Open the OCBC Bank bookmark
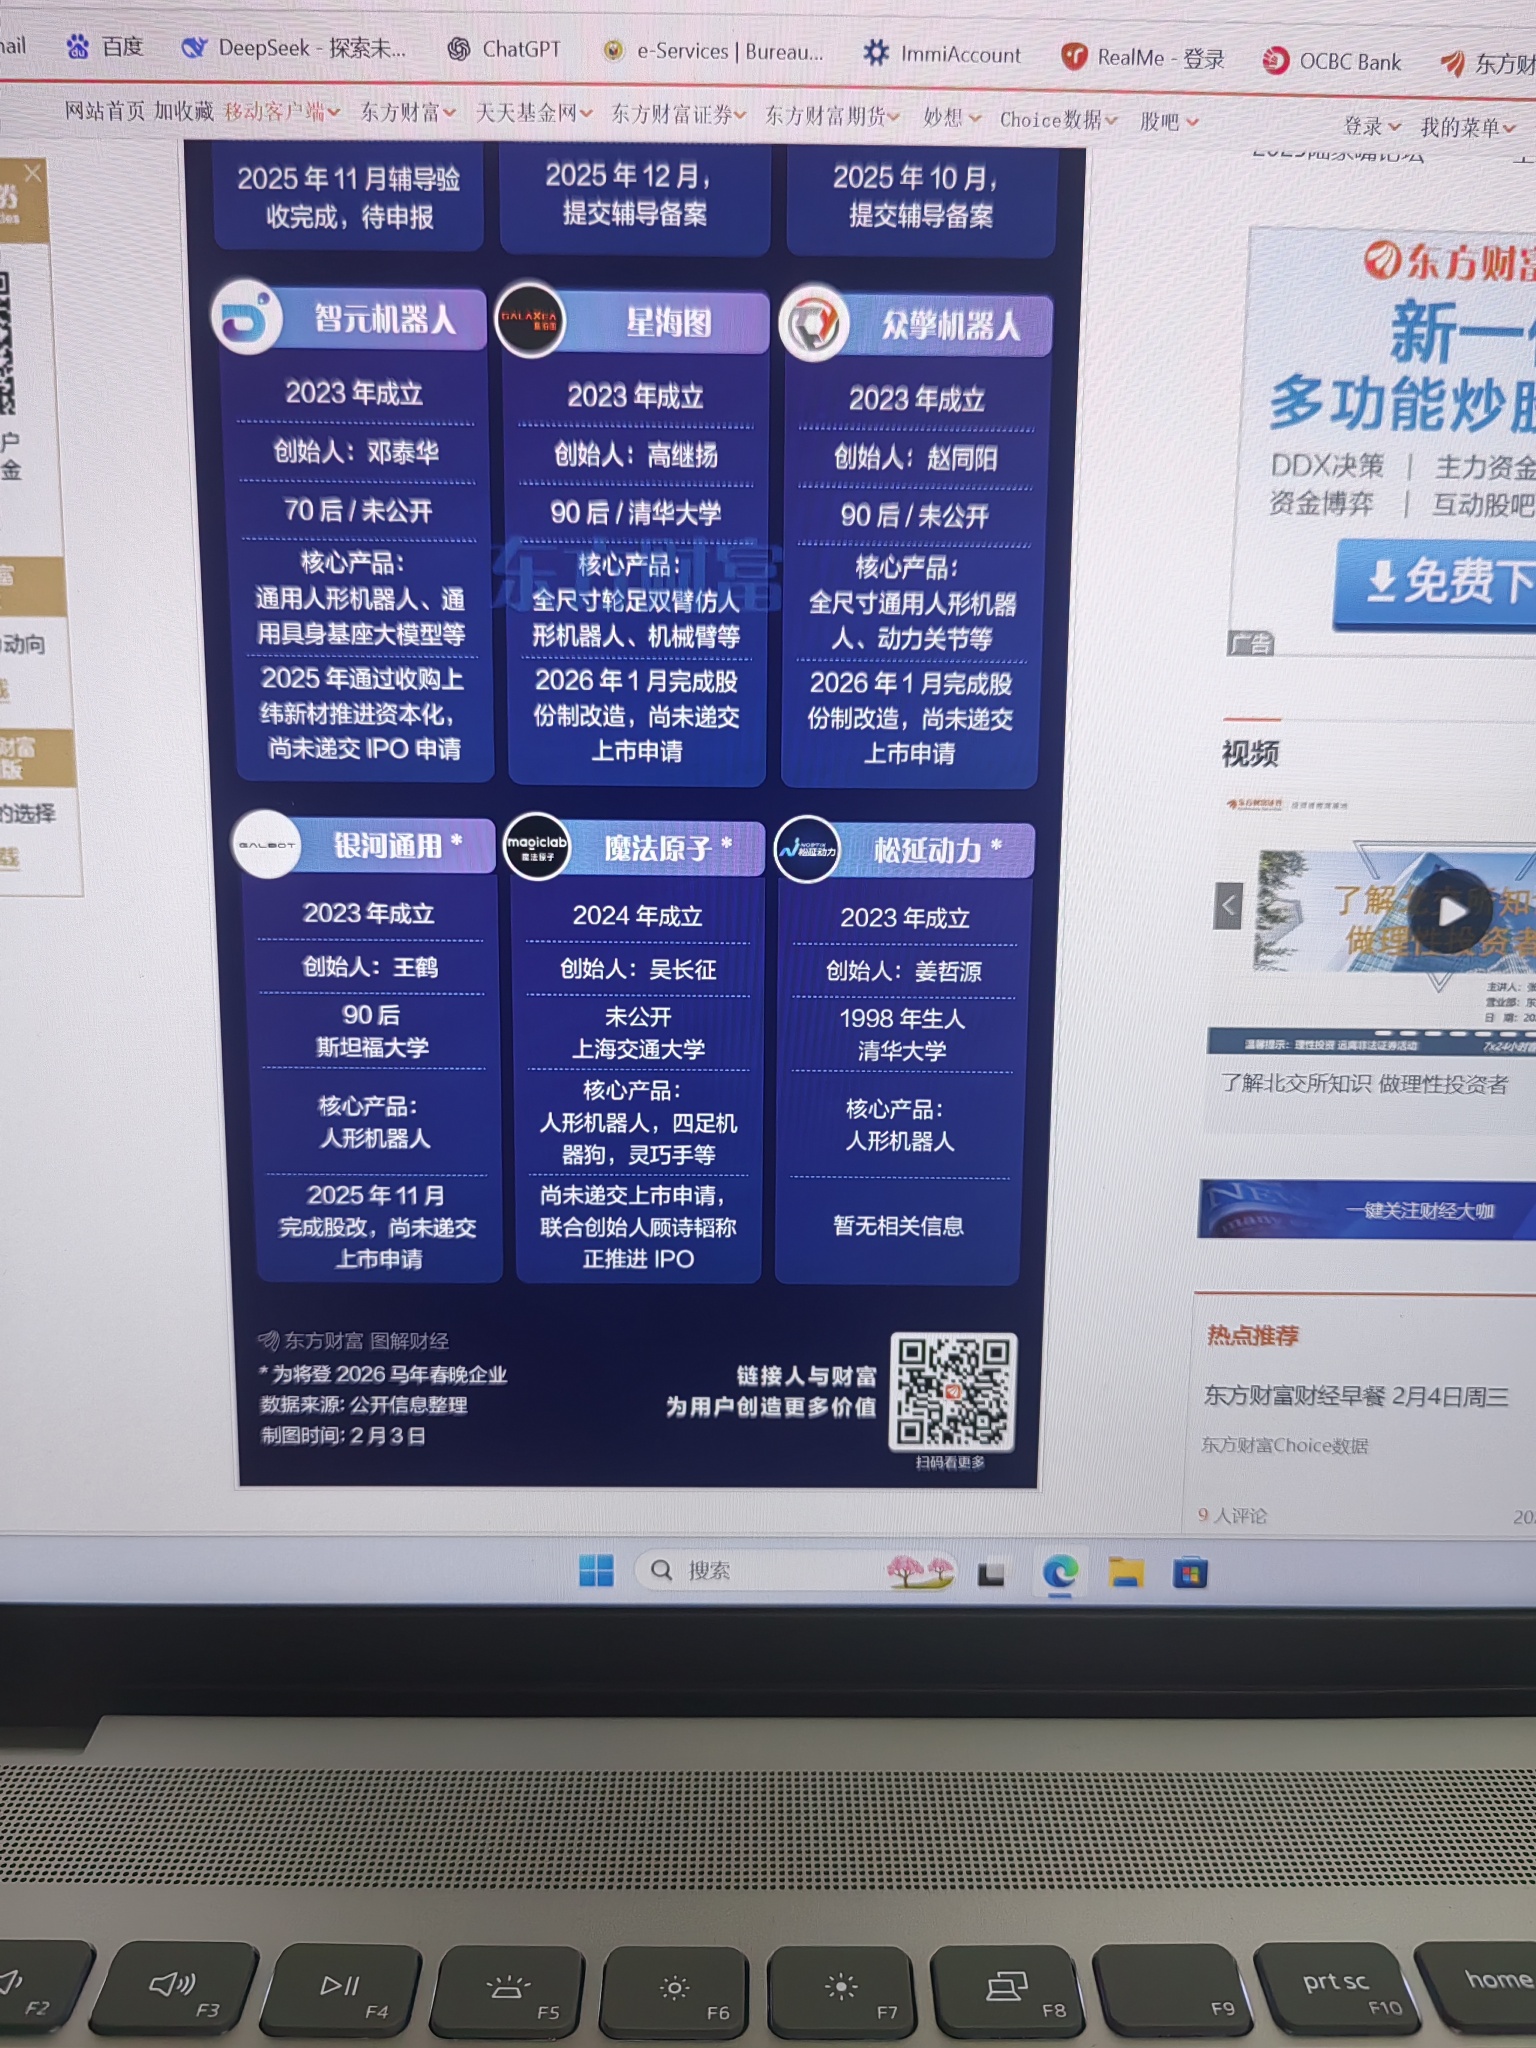The height and width of the screenshot is (2048, 1536). coord(1332,62)
